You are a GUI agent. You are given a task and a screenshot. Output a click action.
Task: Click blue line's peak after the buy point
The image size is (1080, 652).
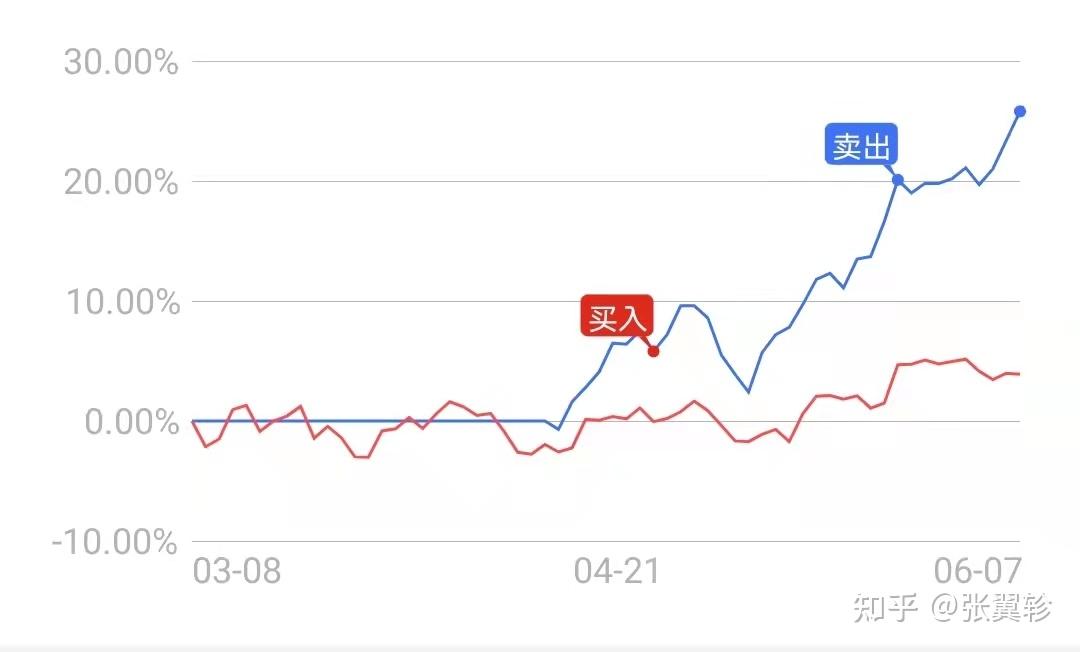pos(686,305)
